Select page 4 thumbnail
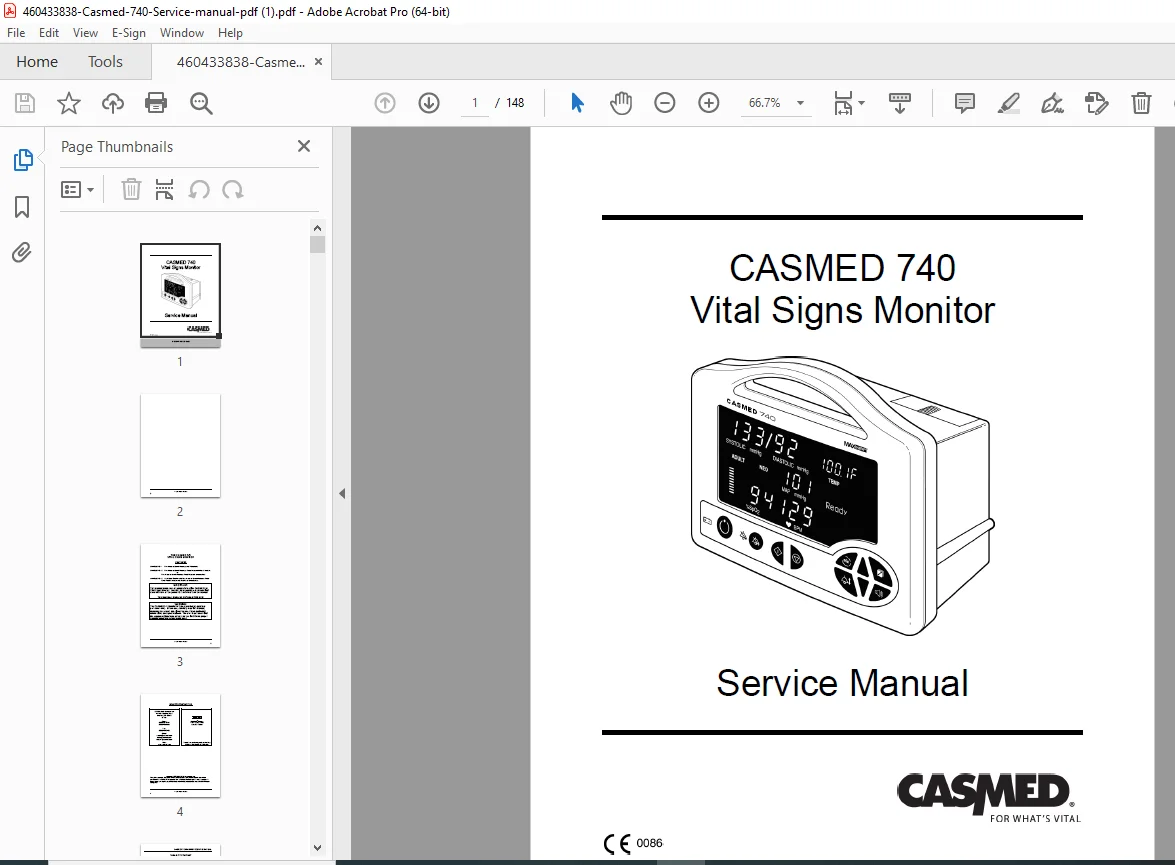 181,746
